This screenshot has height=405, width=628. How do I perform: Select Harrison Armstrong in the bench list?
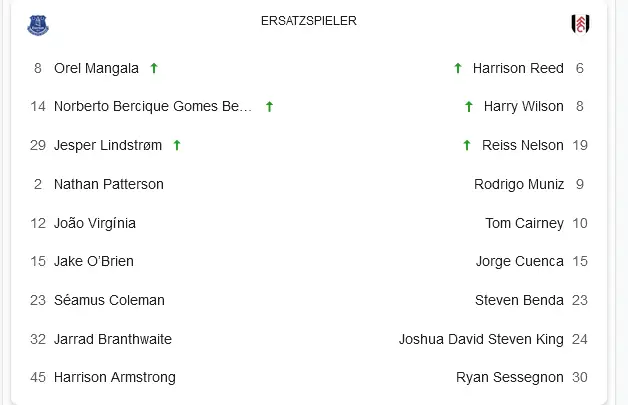[x=114, y=377]
